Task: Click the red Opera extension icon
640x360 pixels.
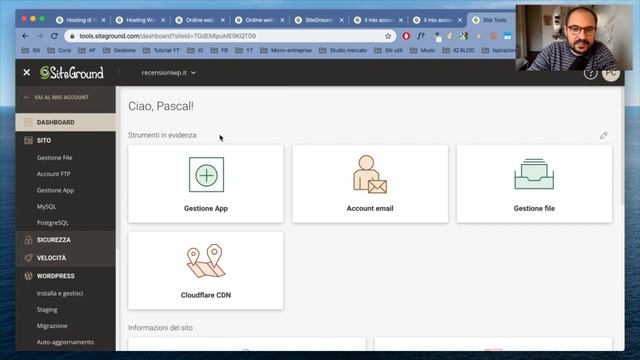Action: (x=406, y=36)
